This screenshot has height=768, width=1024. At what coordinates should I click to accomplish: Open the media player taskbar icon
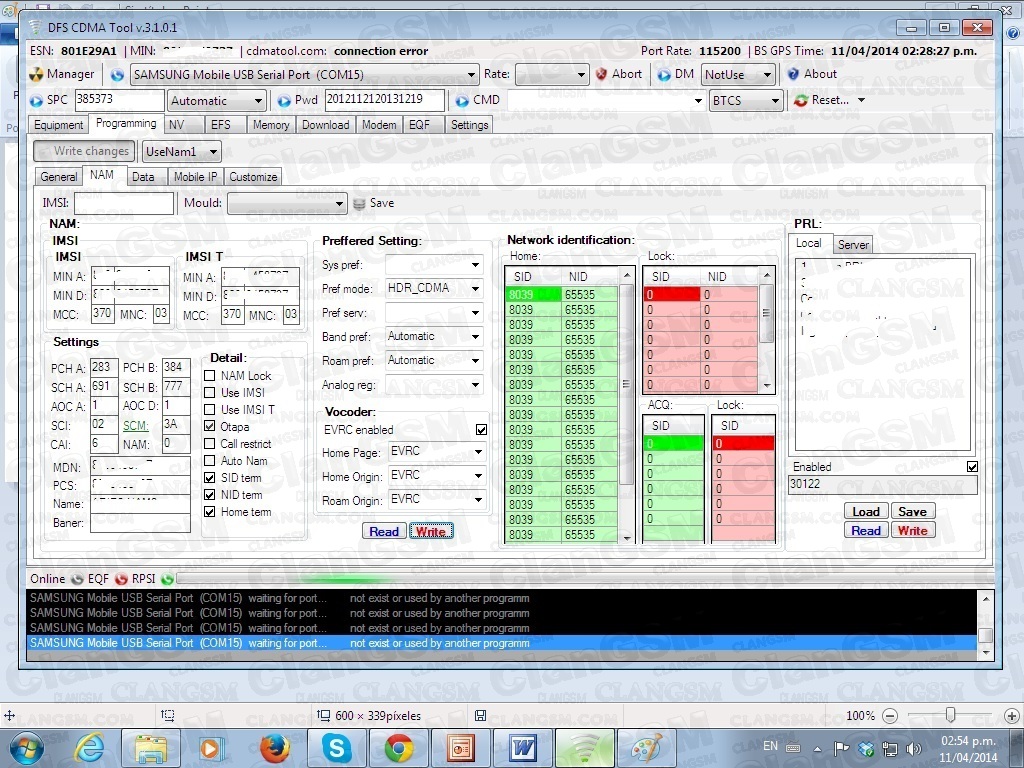pos(213,748)
